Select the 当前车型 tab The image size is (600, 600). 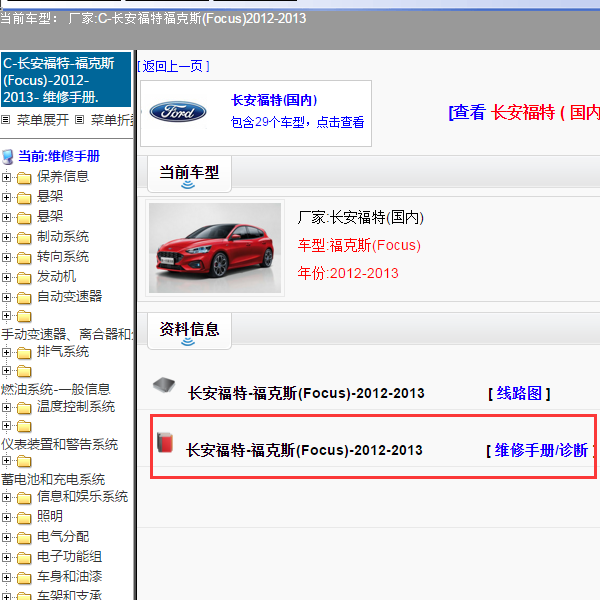(x=189, y=174)
